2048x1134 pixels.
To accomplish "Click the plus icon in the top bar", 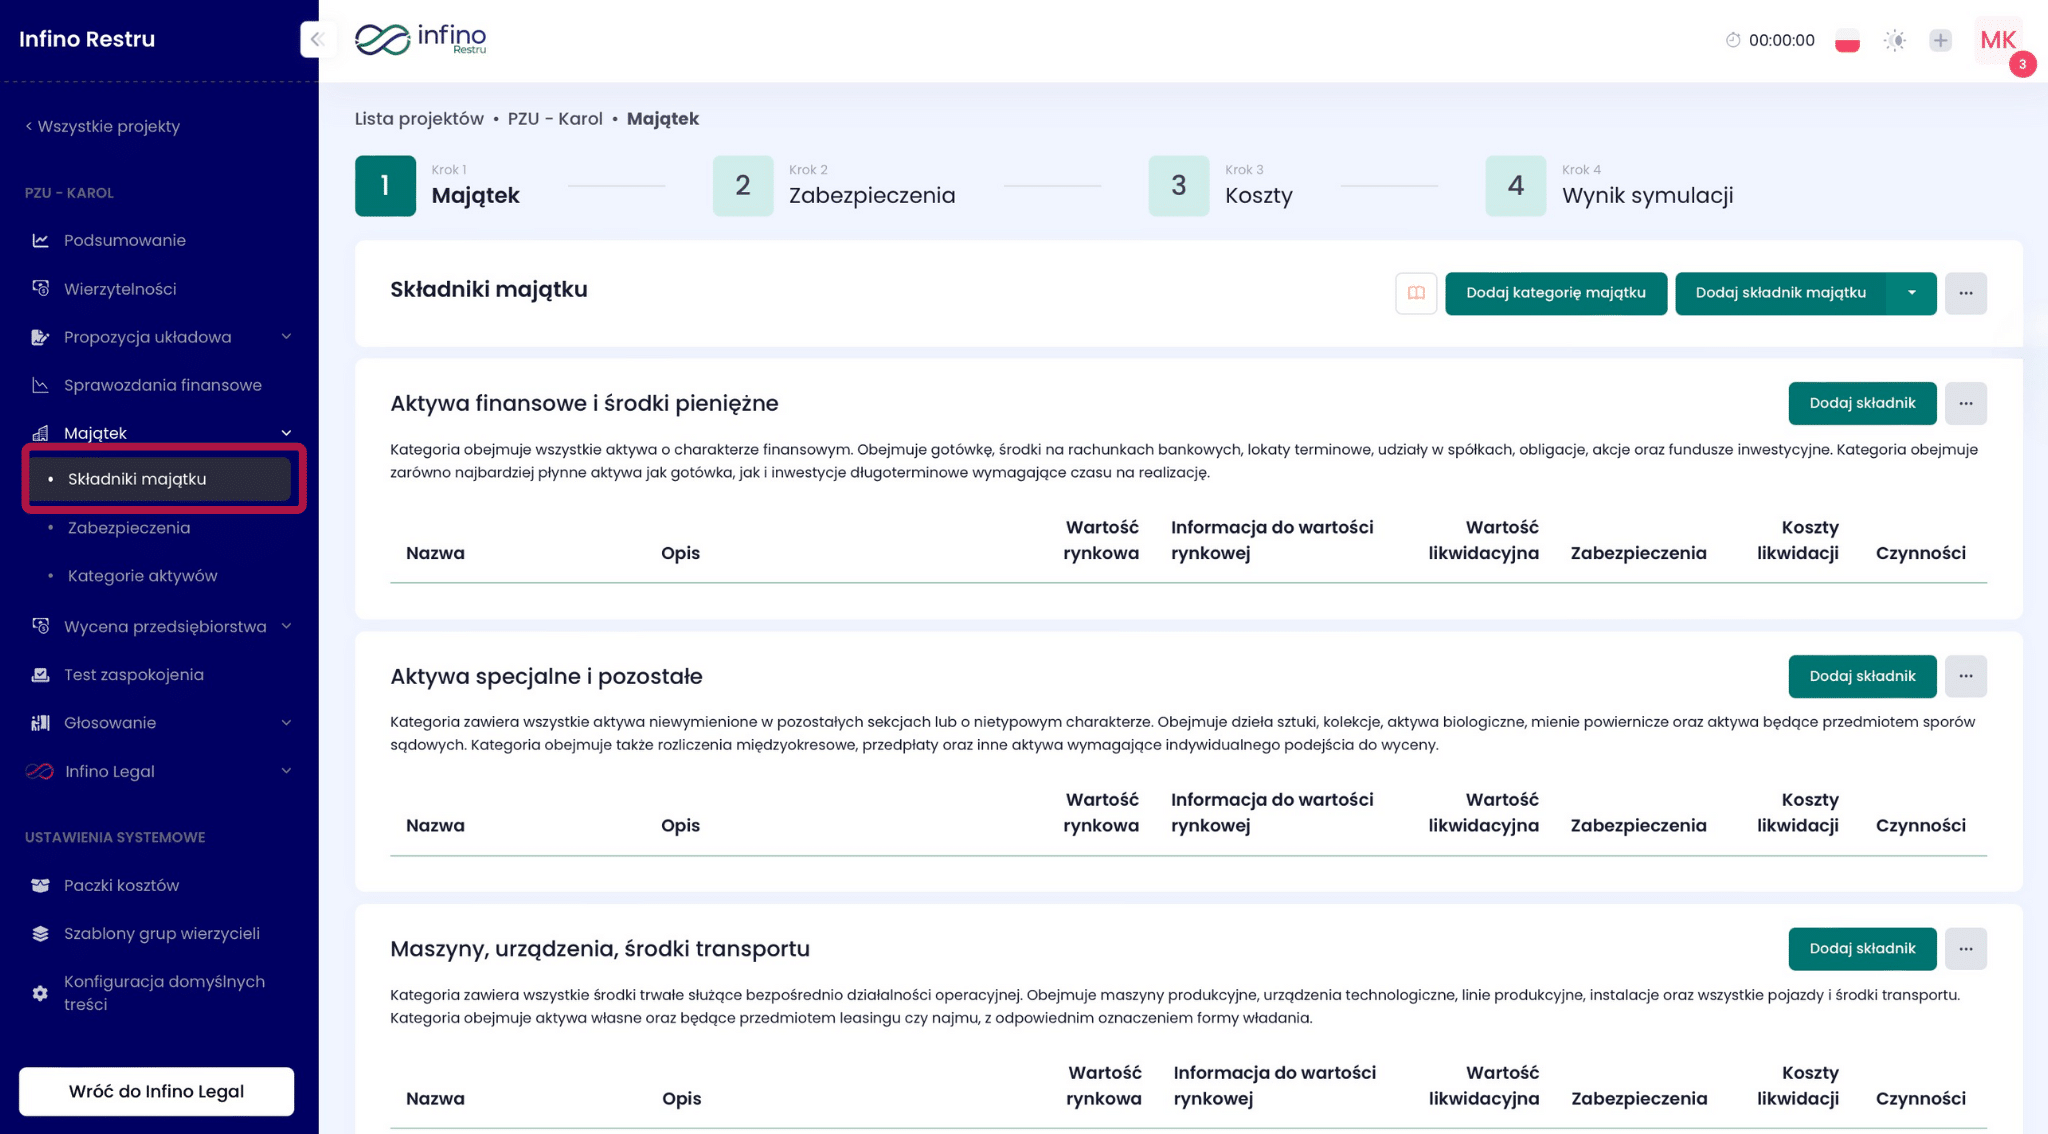I will coord(1940,40).
